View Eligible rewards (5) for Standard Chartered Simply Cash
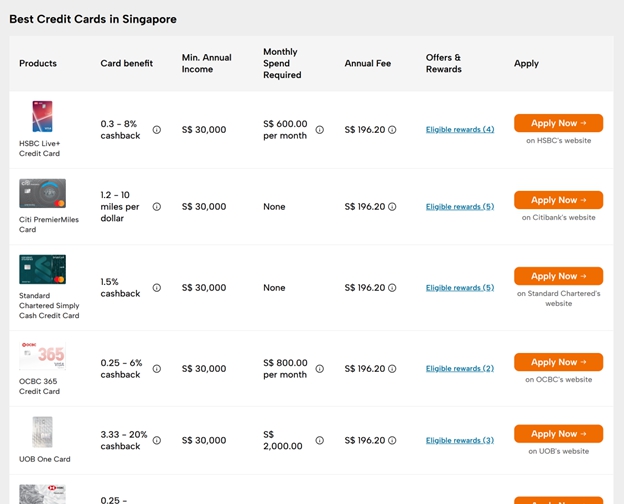Screen dimensions: 624x504 tap(460, 287)
